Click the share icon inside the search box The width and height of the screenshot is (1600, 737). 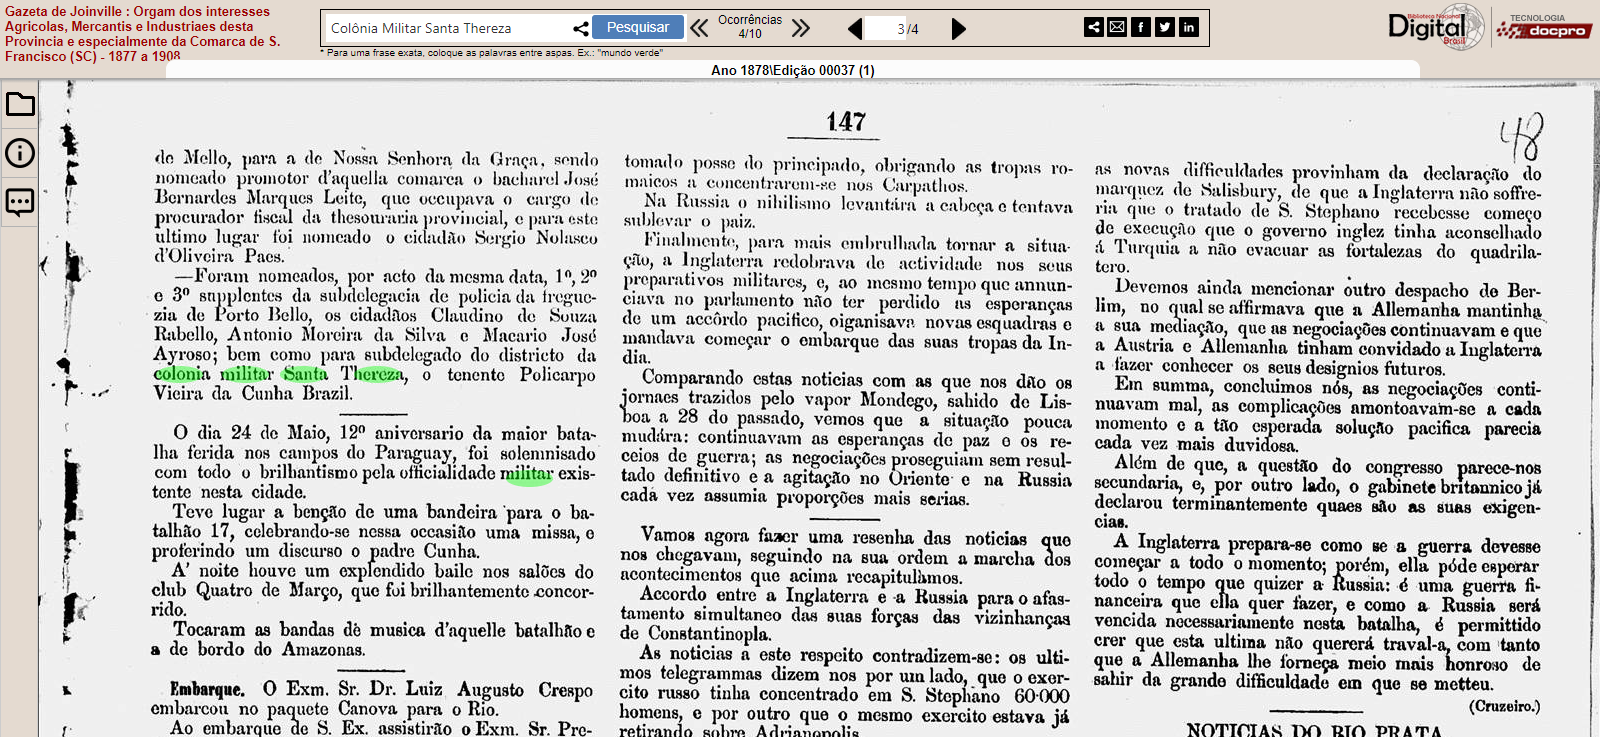click(x=580, y=28)
